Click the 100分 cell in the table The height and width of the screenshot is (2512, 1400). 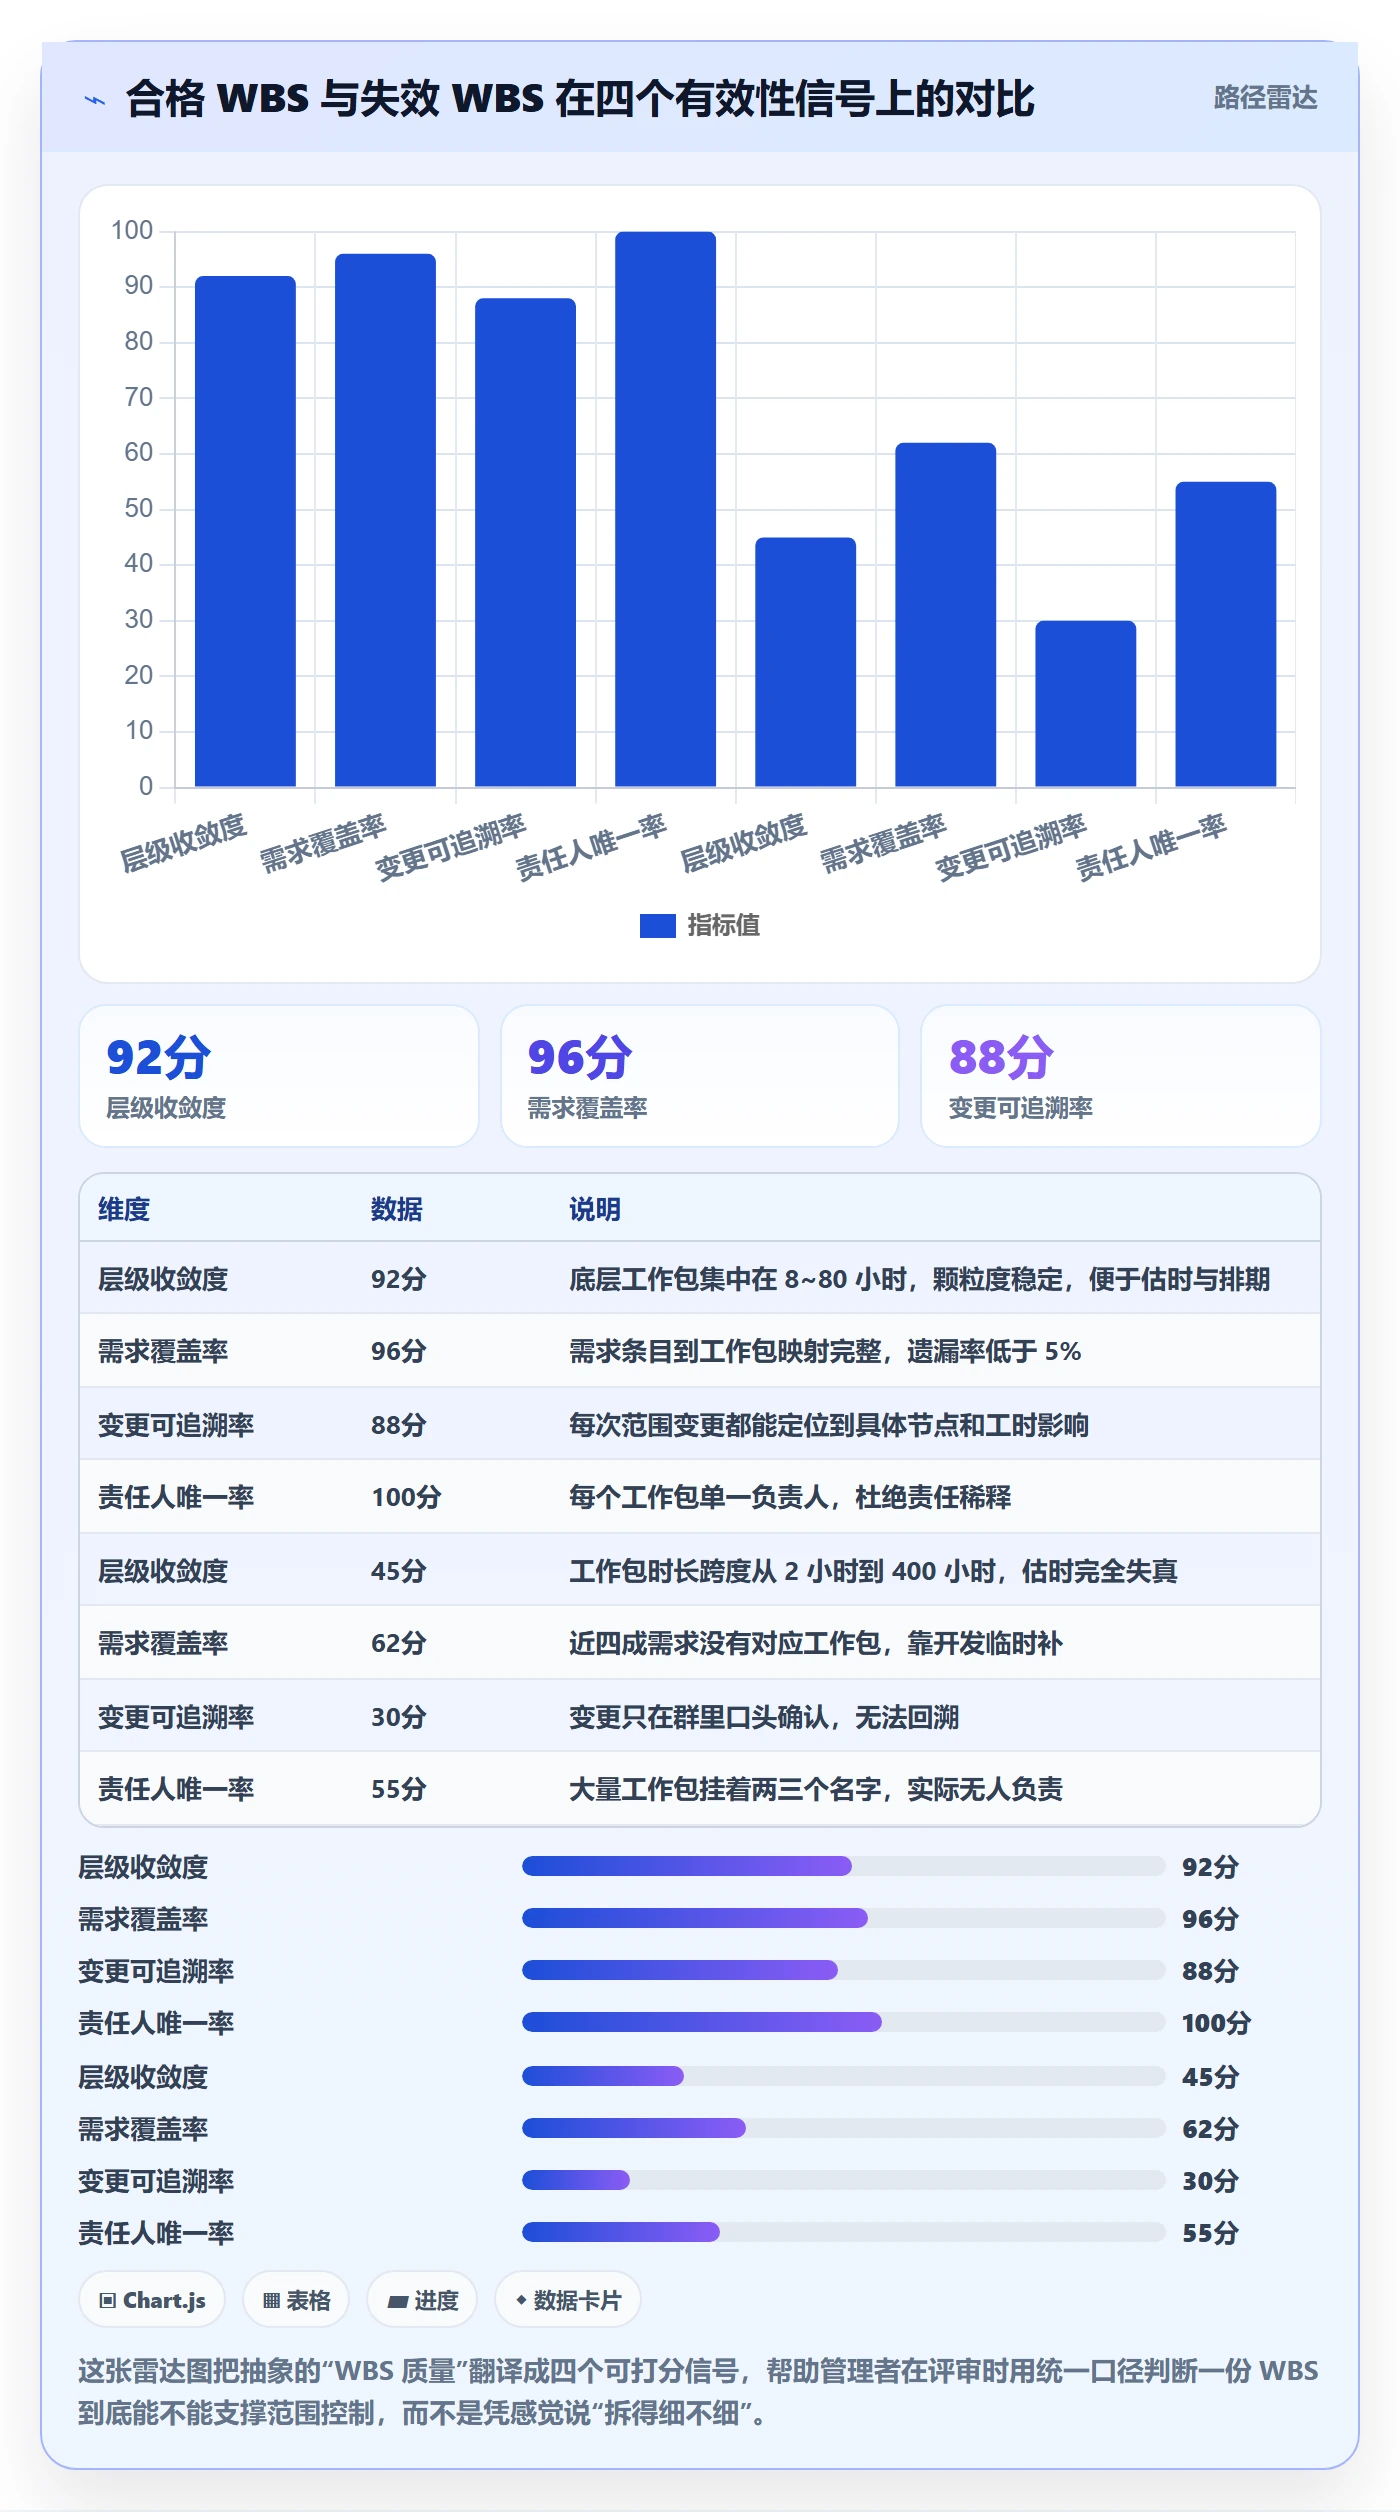tap(406, 1497)
